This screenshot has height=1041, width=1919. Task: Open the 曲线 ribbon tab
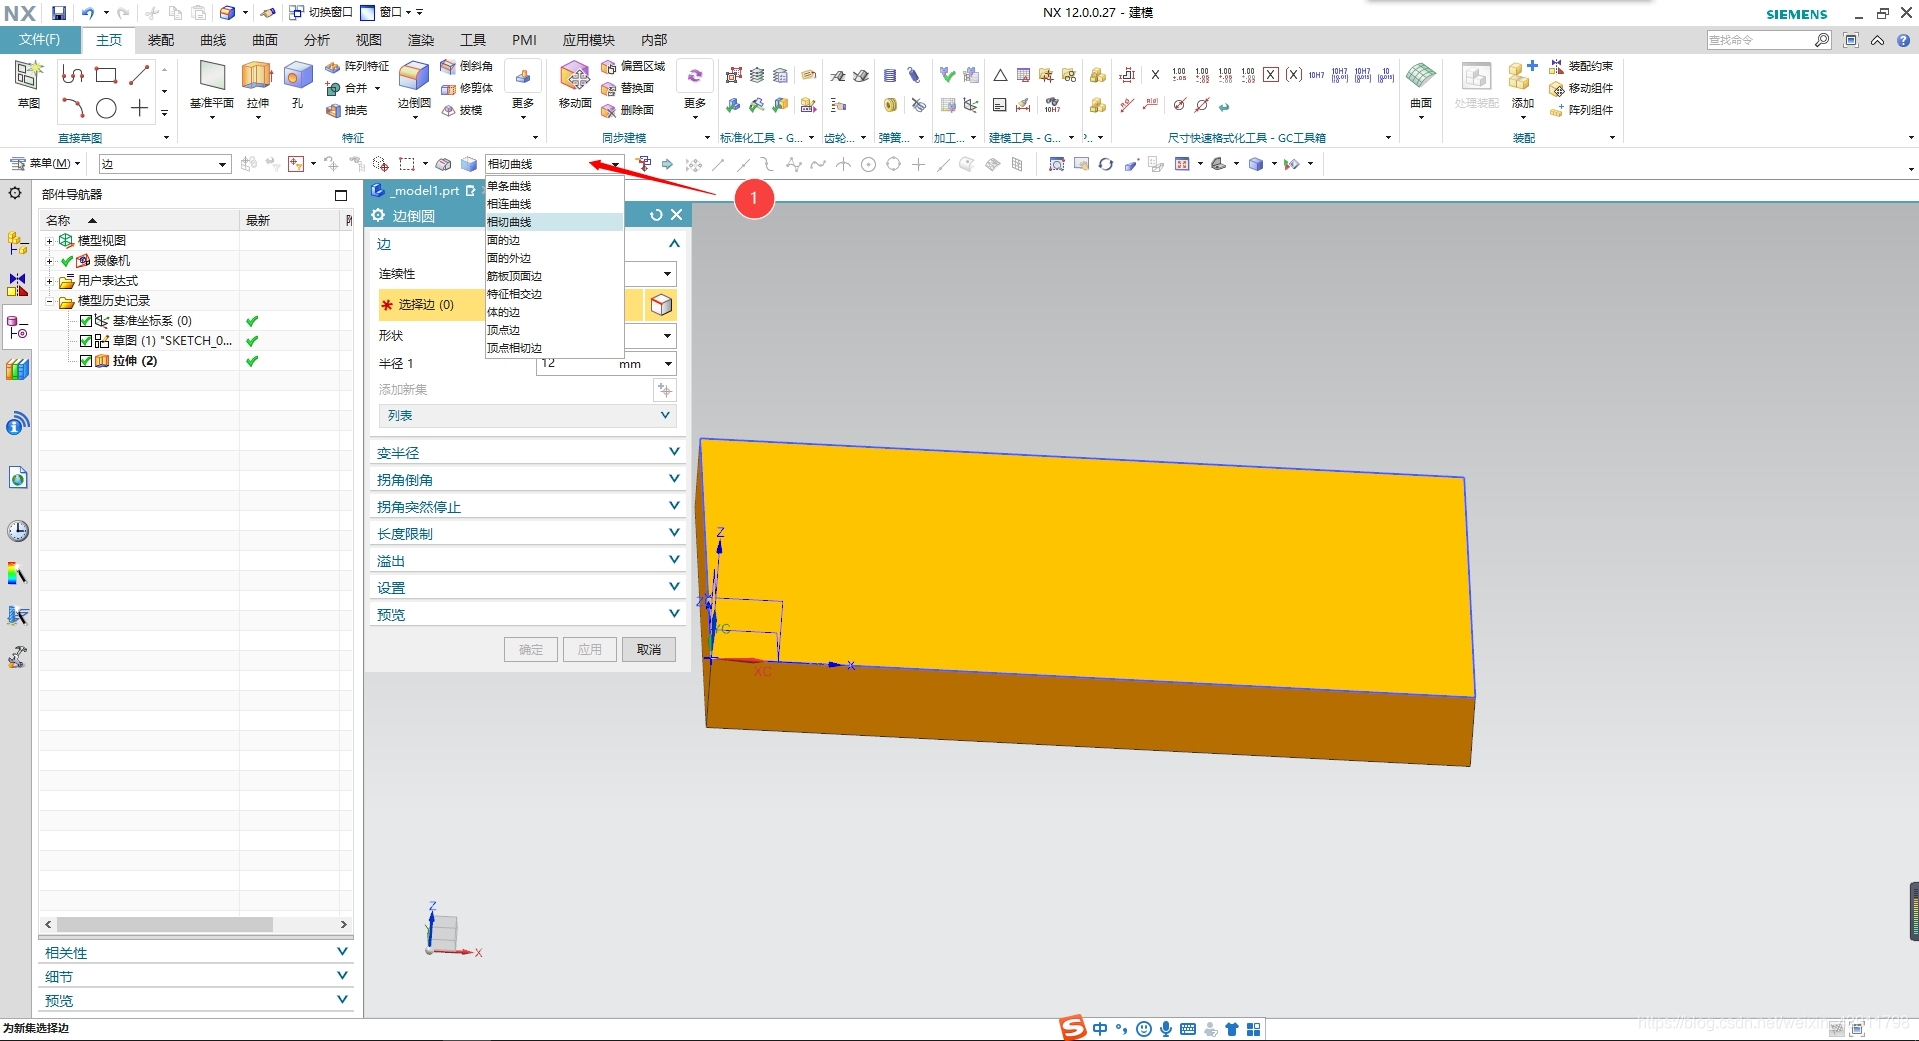pos(213,40)
